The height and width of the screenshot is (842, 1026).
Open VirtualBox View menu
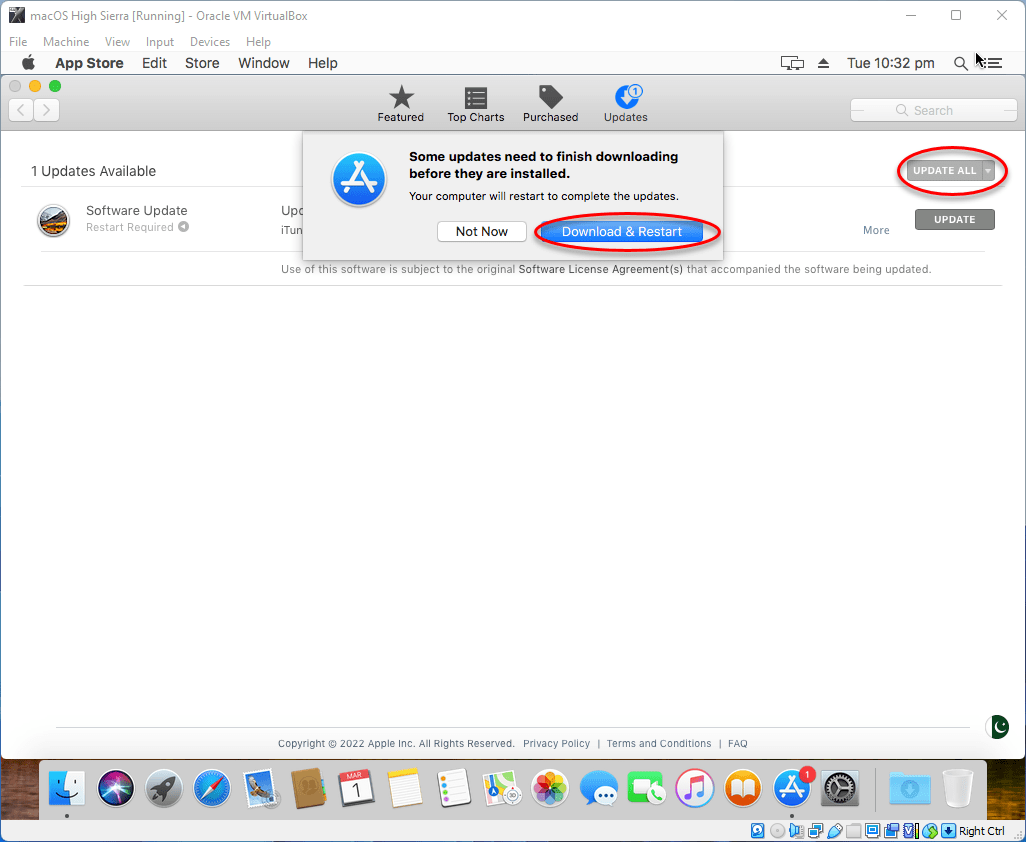coord(117,42)
